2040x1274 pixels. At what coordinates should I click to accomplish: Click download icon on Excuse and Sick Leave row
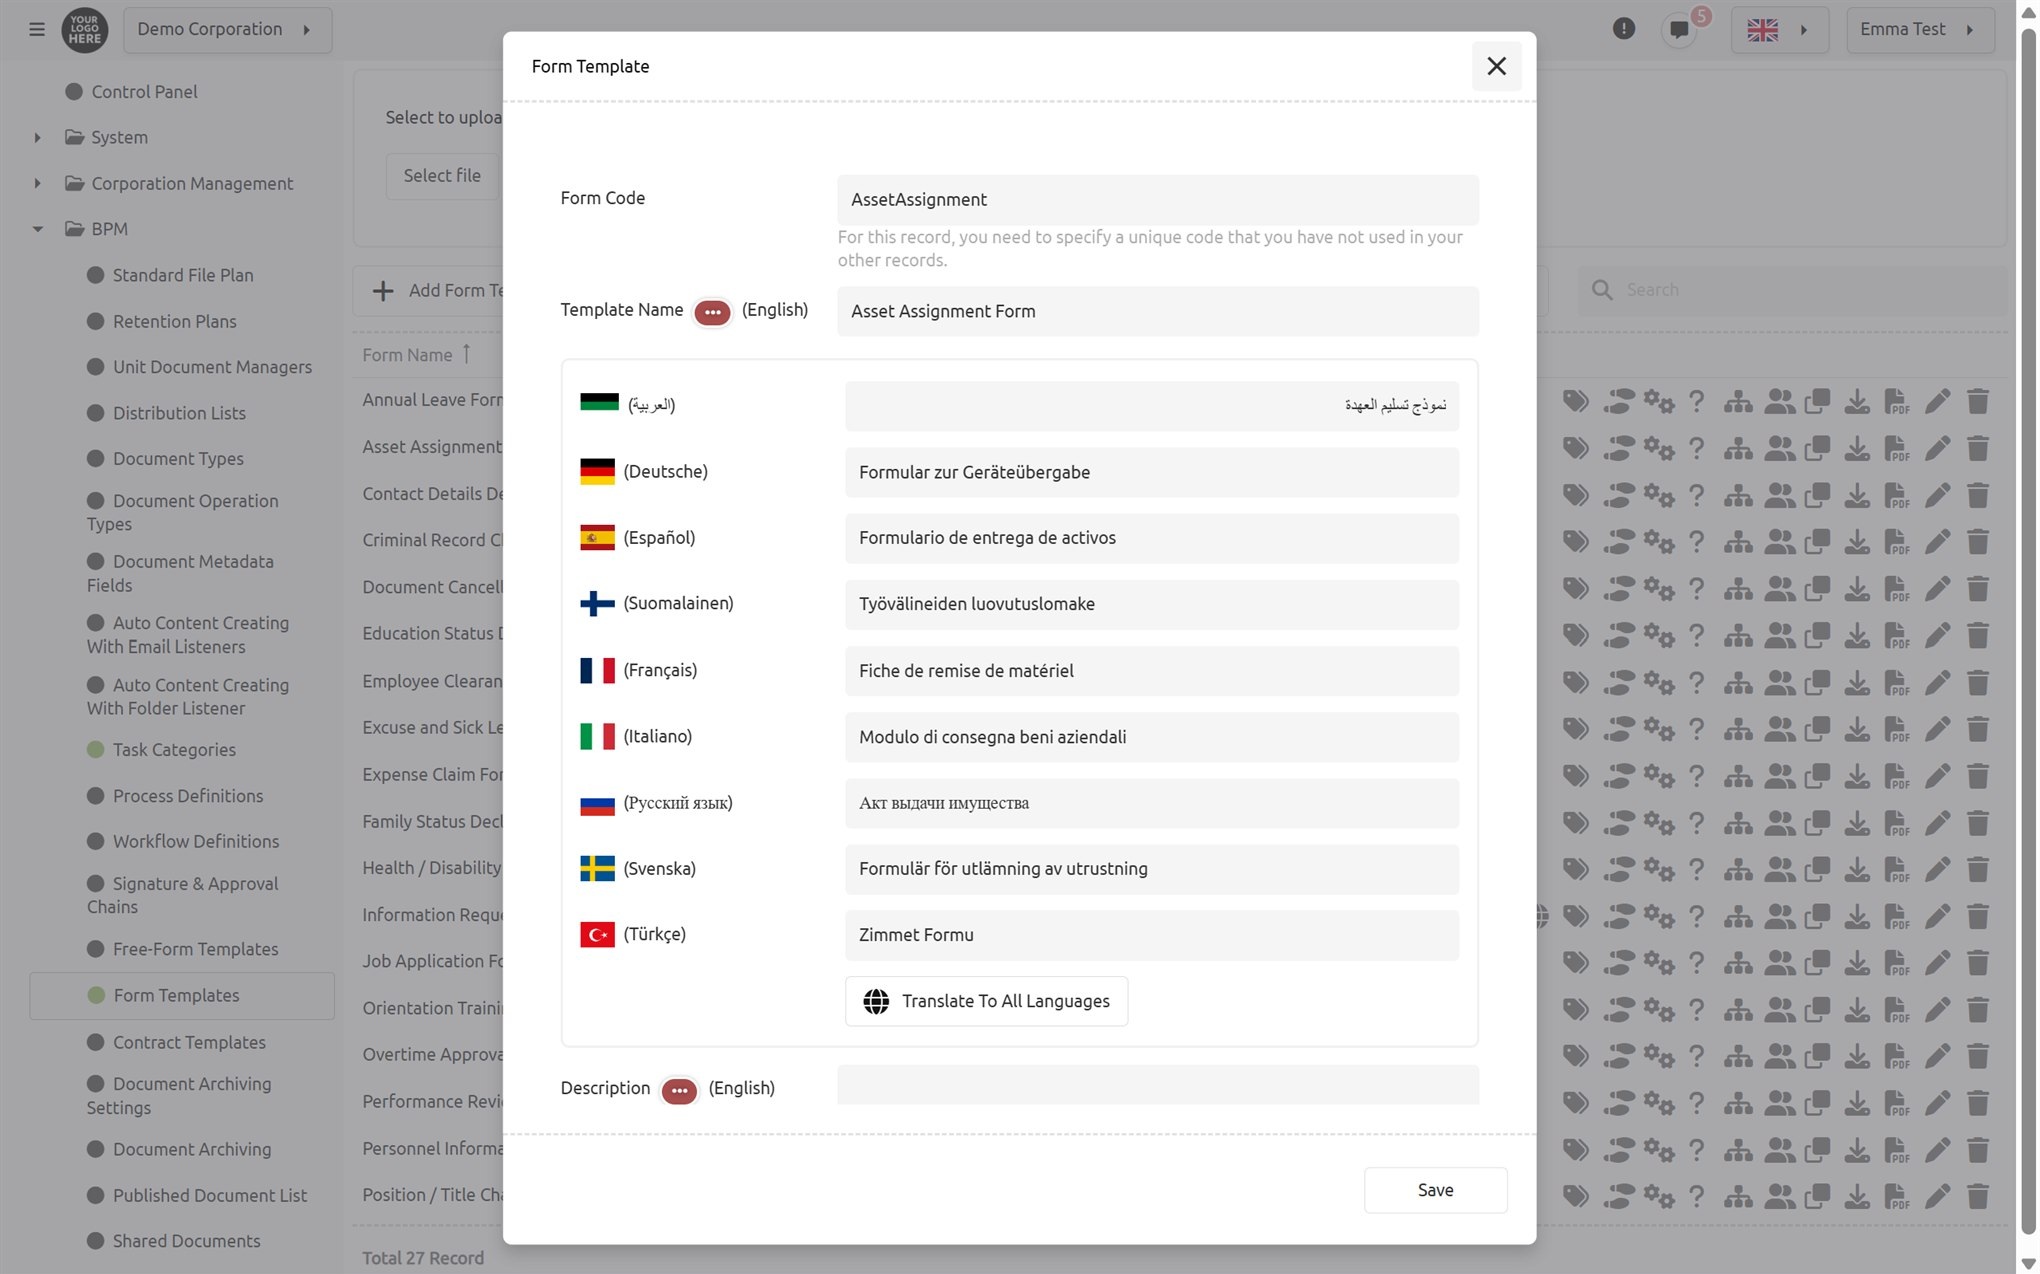1857,729
